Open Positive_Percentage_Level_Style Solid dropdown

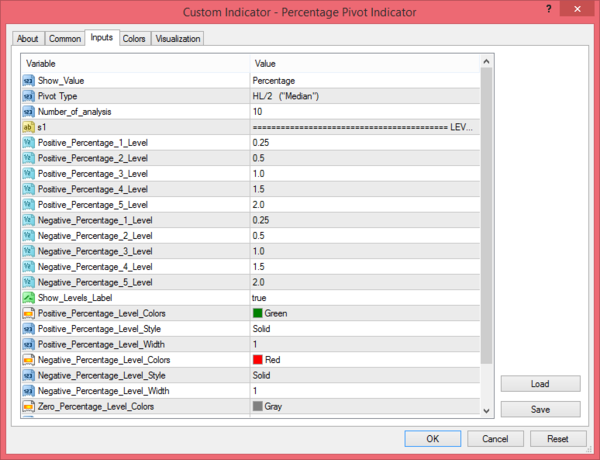pos(365,329)
